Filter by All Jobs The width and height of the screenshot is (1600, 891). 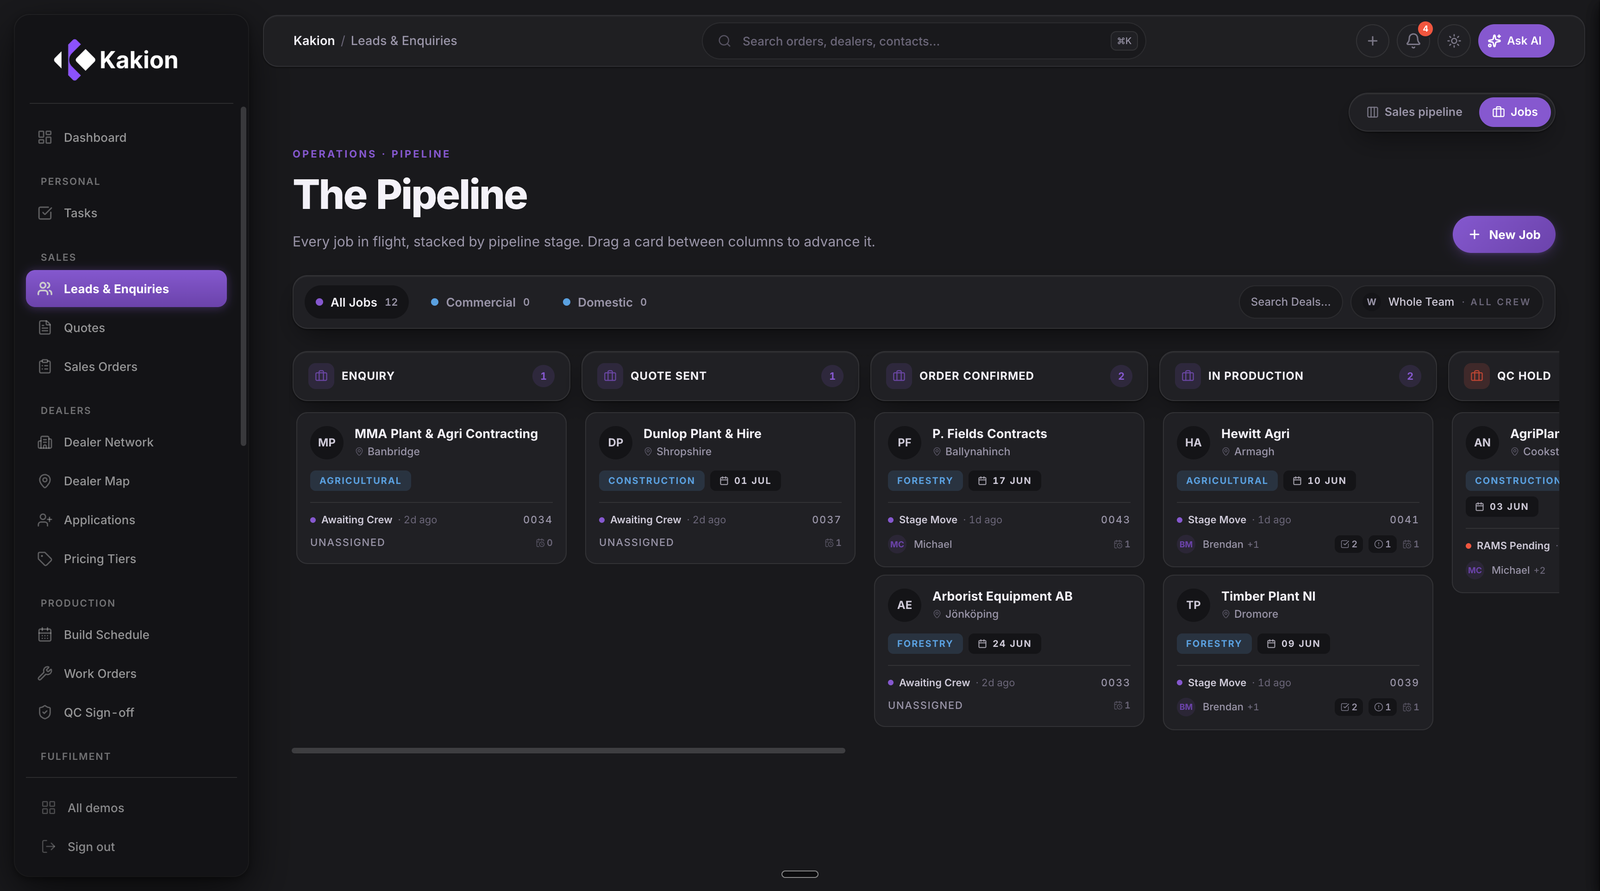coord(356,302)
